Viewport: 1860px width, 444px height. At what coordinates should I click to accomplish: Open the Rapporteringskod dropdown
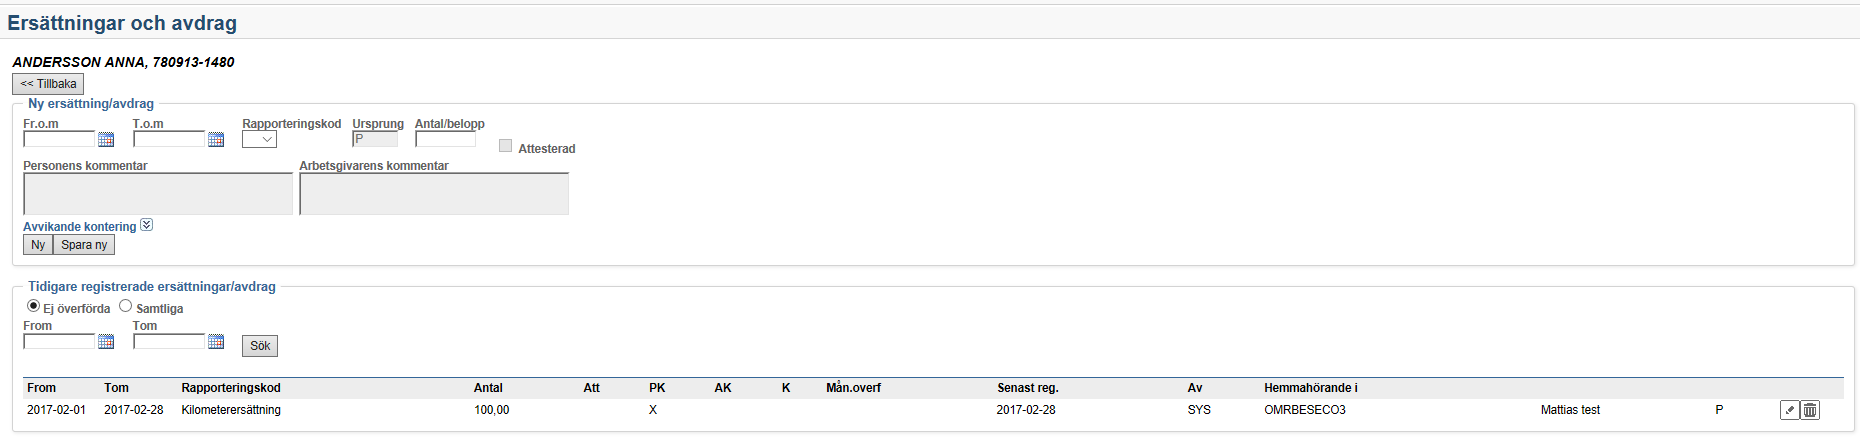(259, 140)
